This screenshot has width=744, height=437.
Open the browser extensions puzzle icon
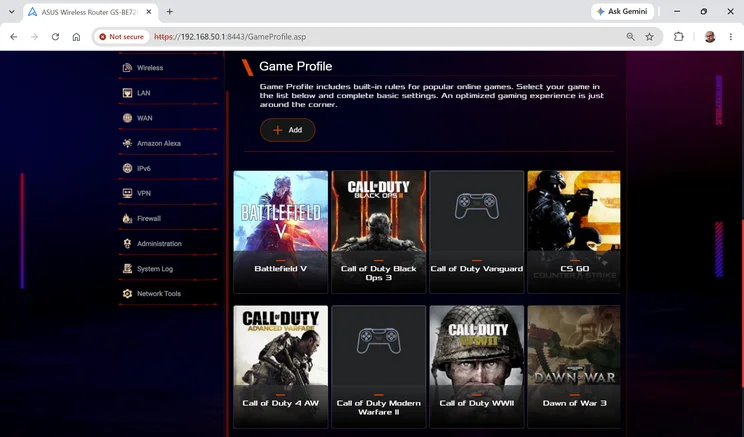[x=679, y=37]
